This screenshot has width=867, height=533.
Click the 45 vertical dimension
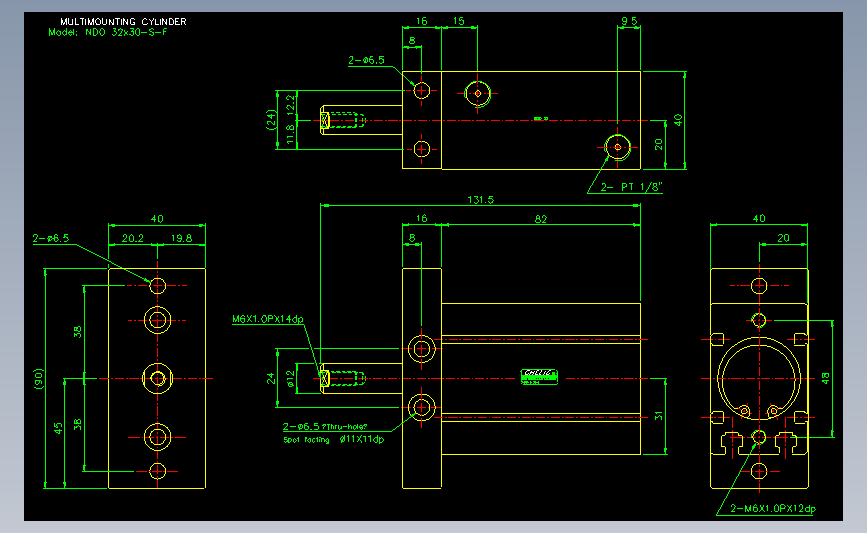pyautogui.click(x=59, y=429)
